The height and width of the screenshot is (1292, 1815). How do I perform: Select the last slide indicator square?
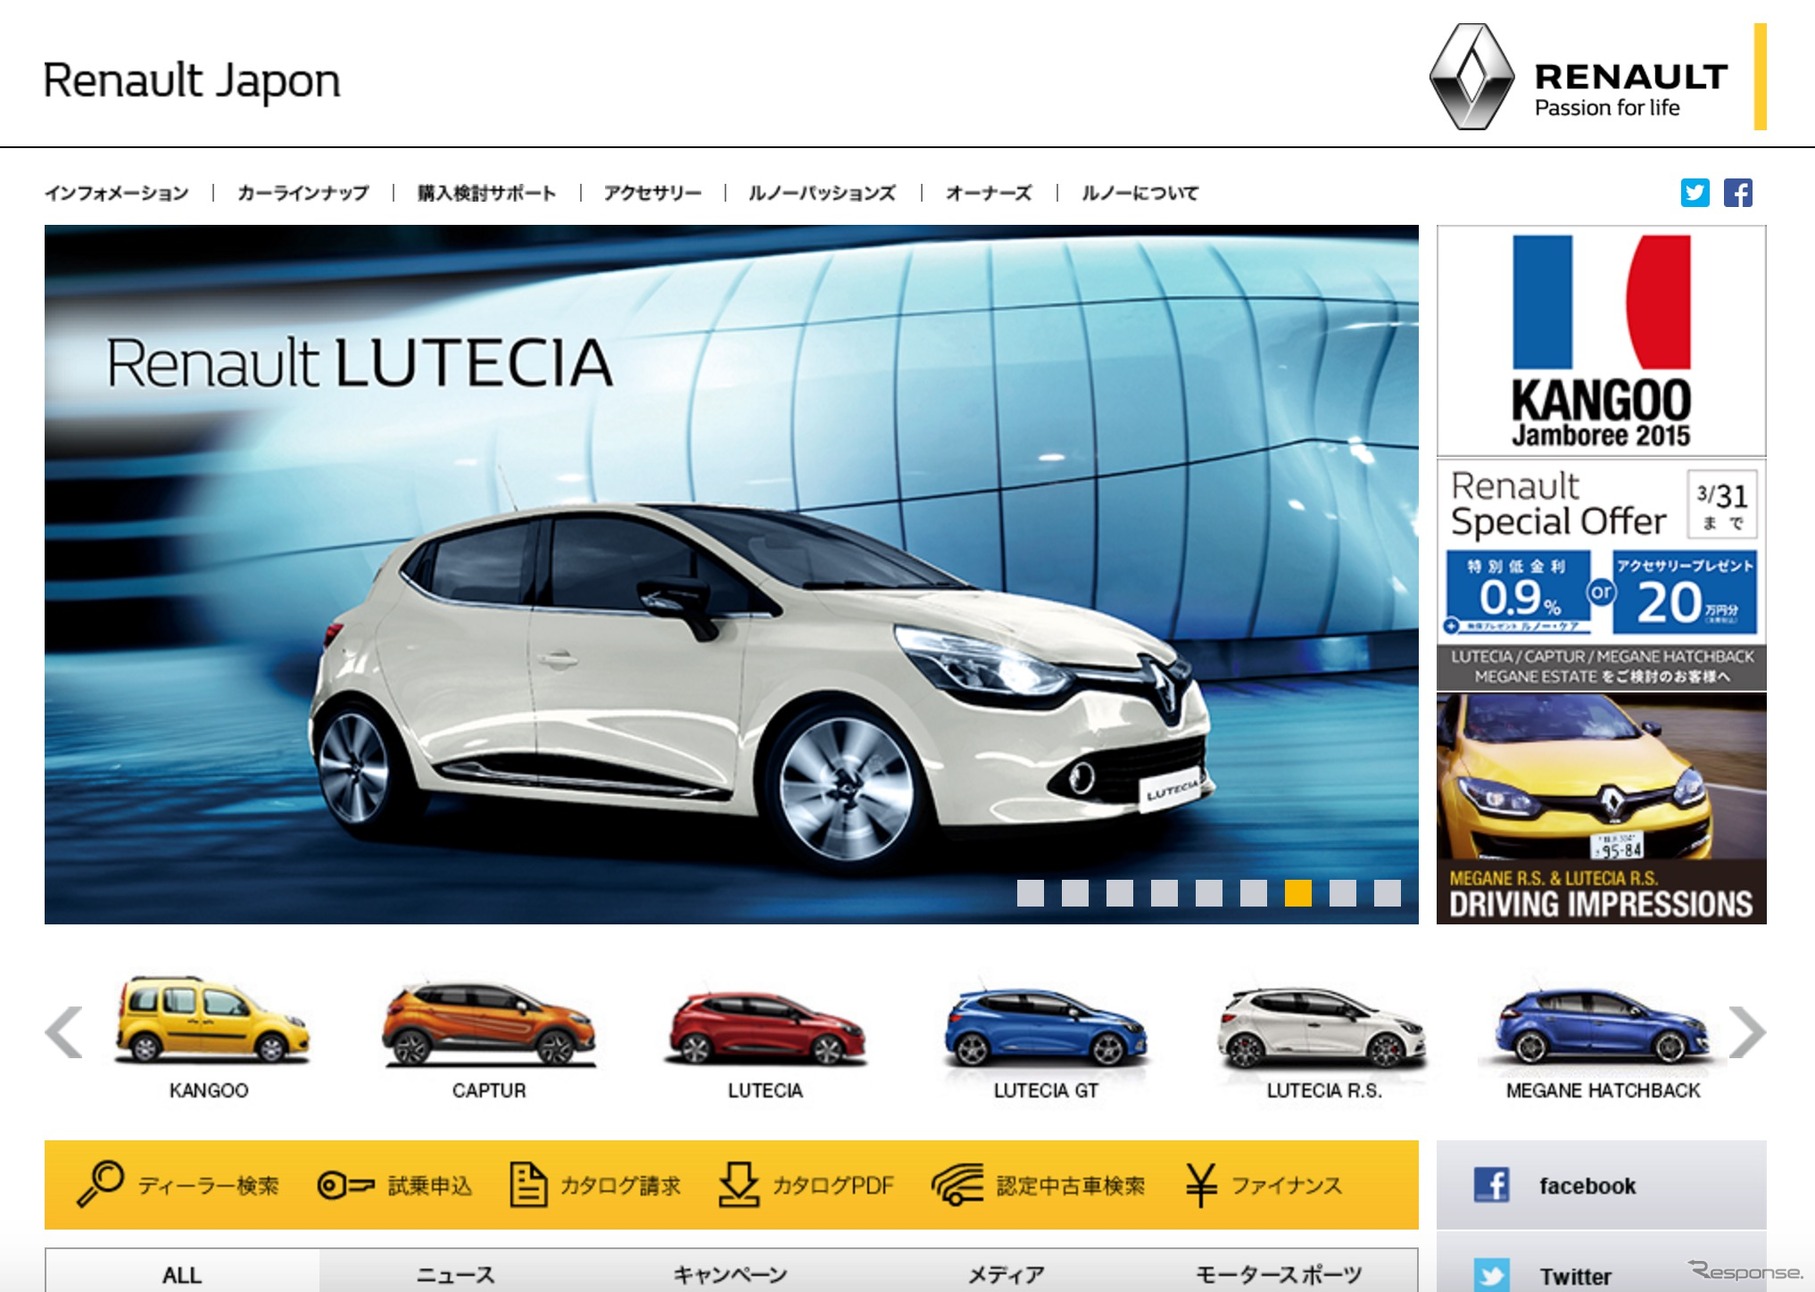point(1387,893)
